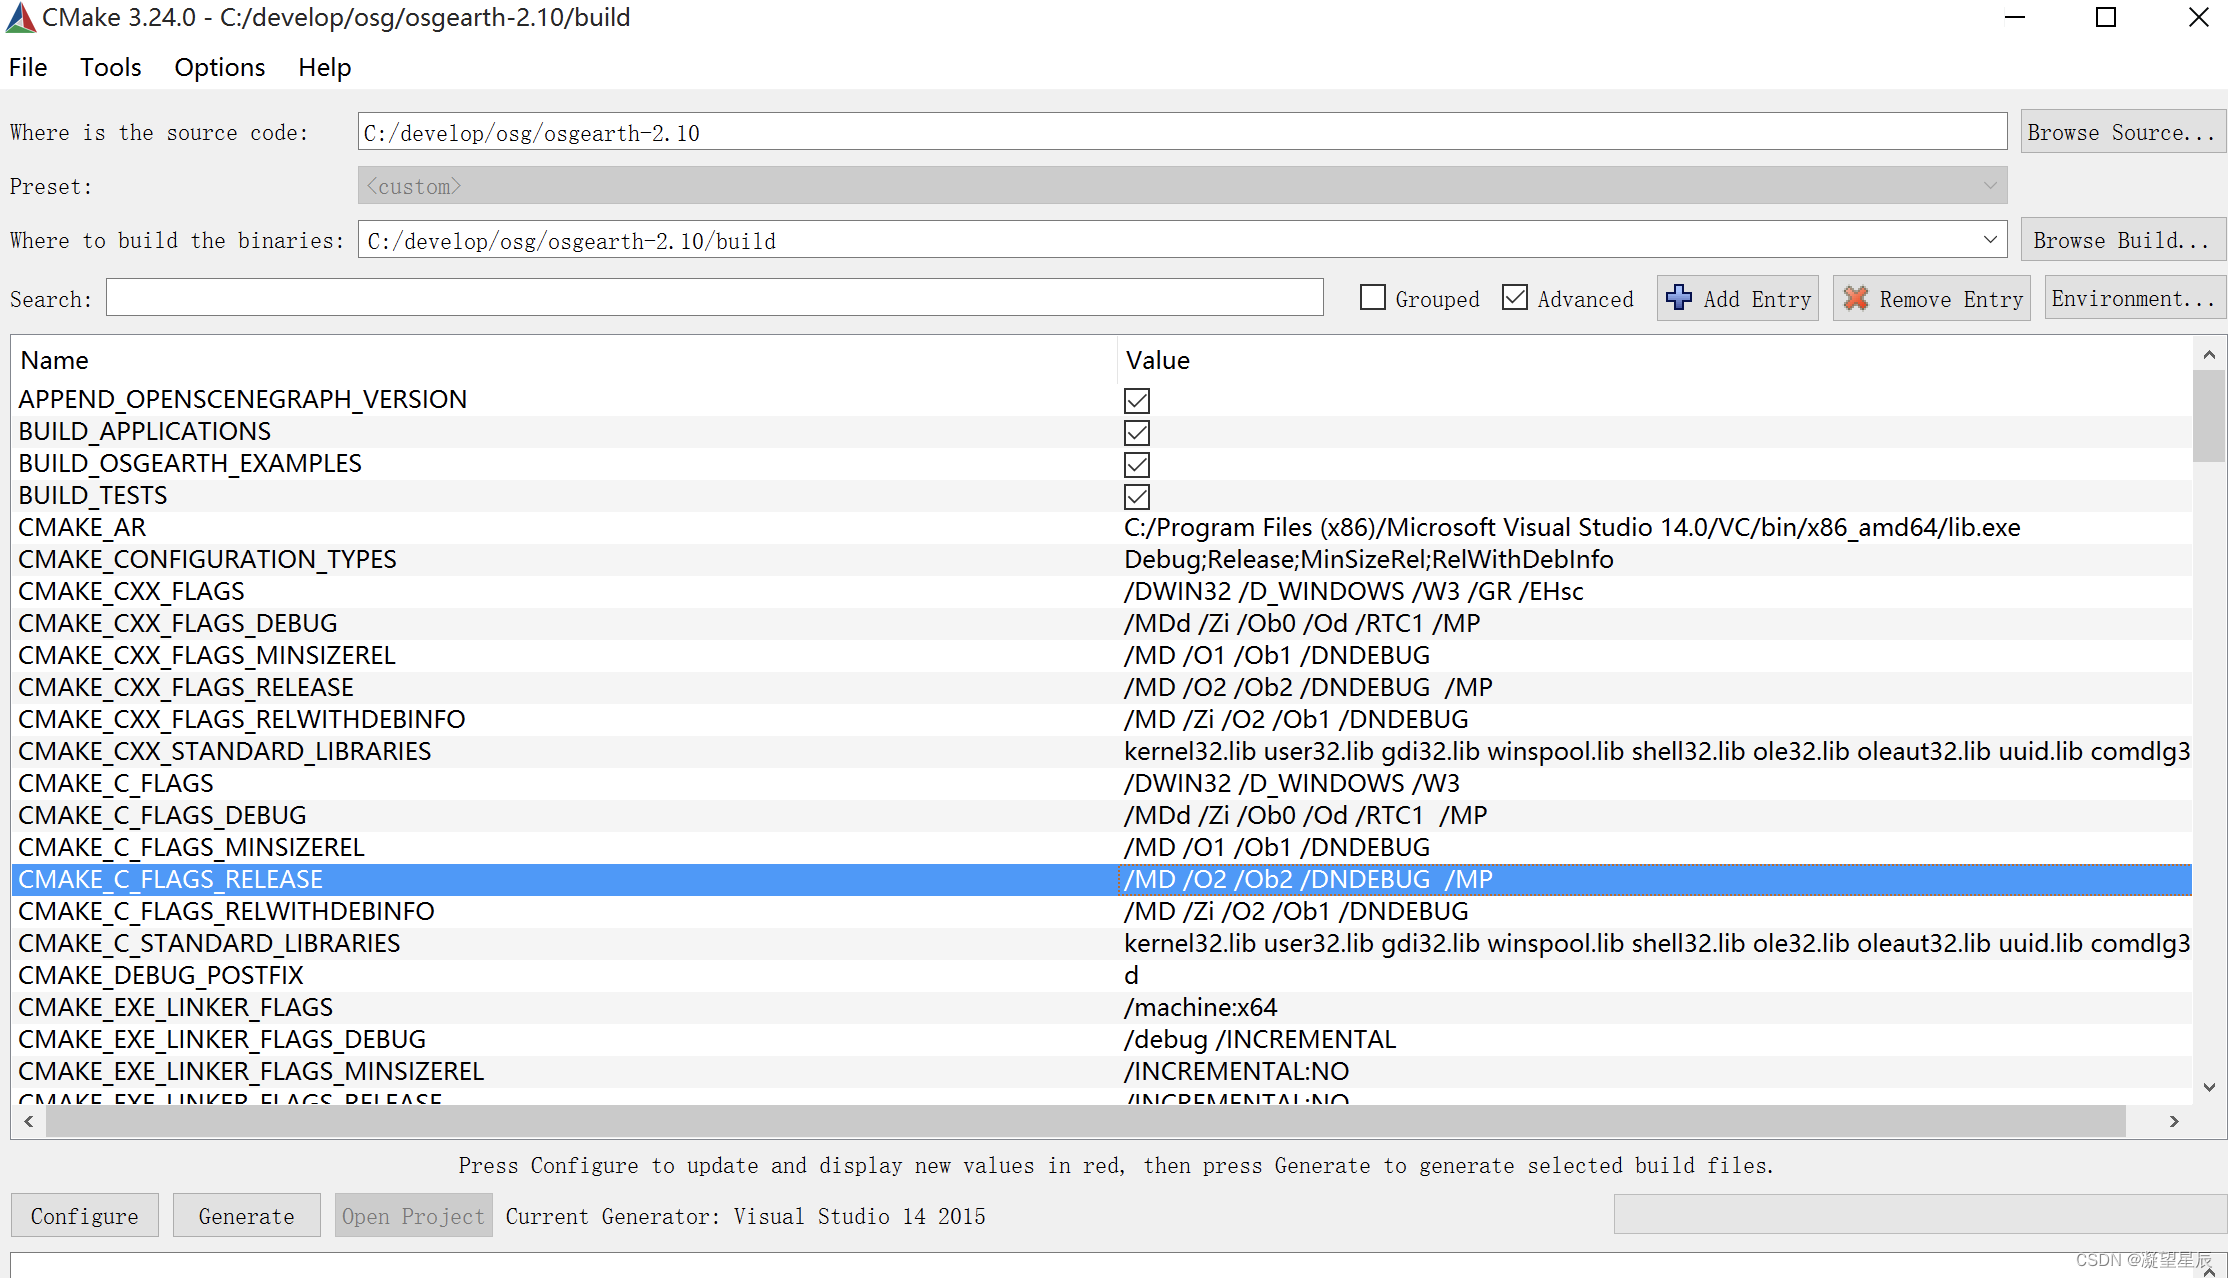2228x1278 pixels.
Task: Click the scroll left arrow of variable list
Action: pos(29,1122)
